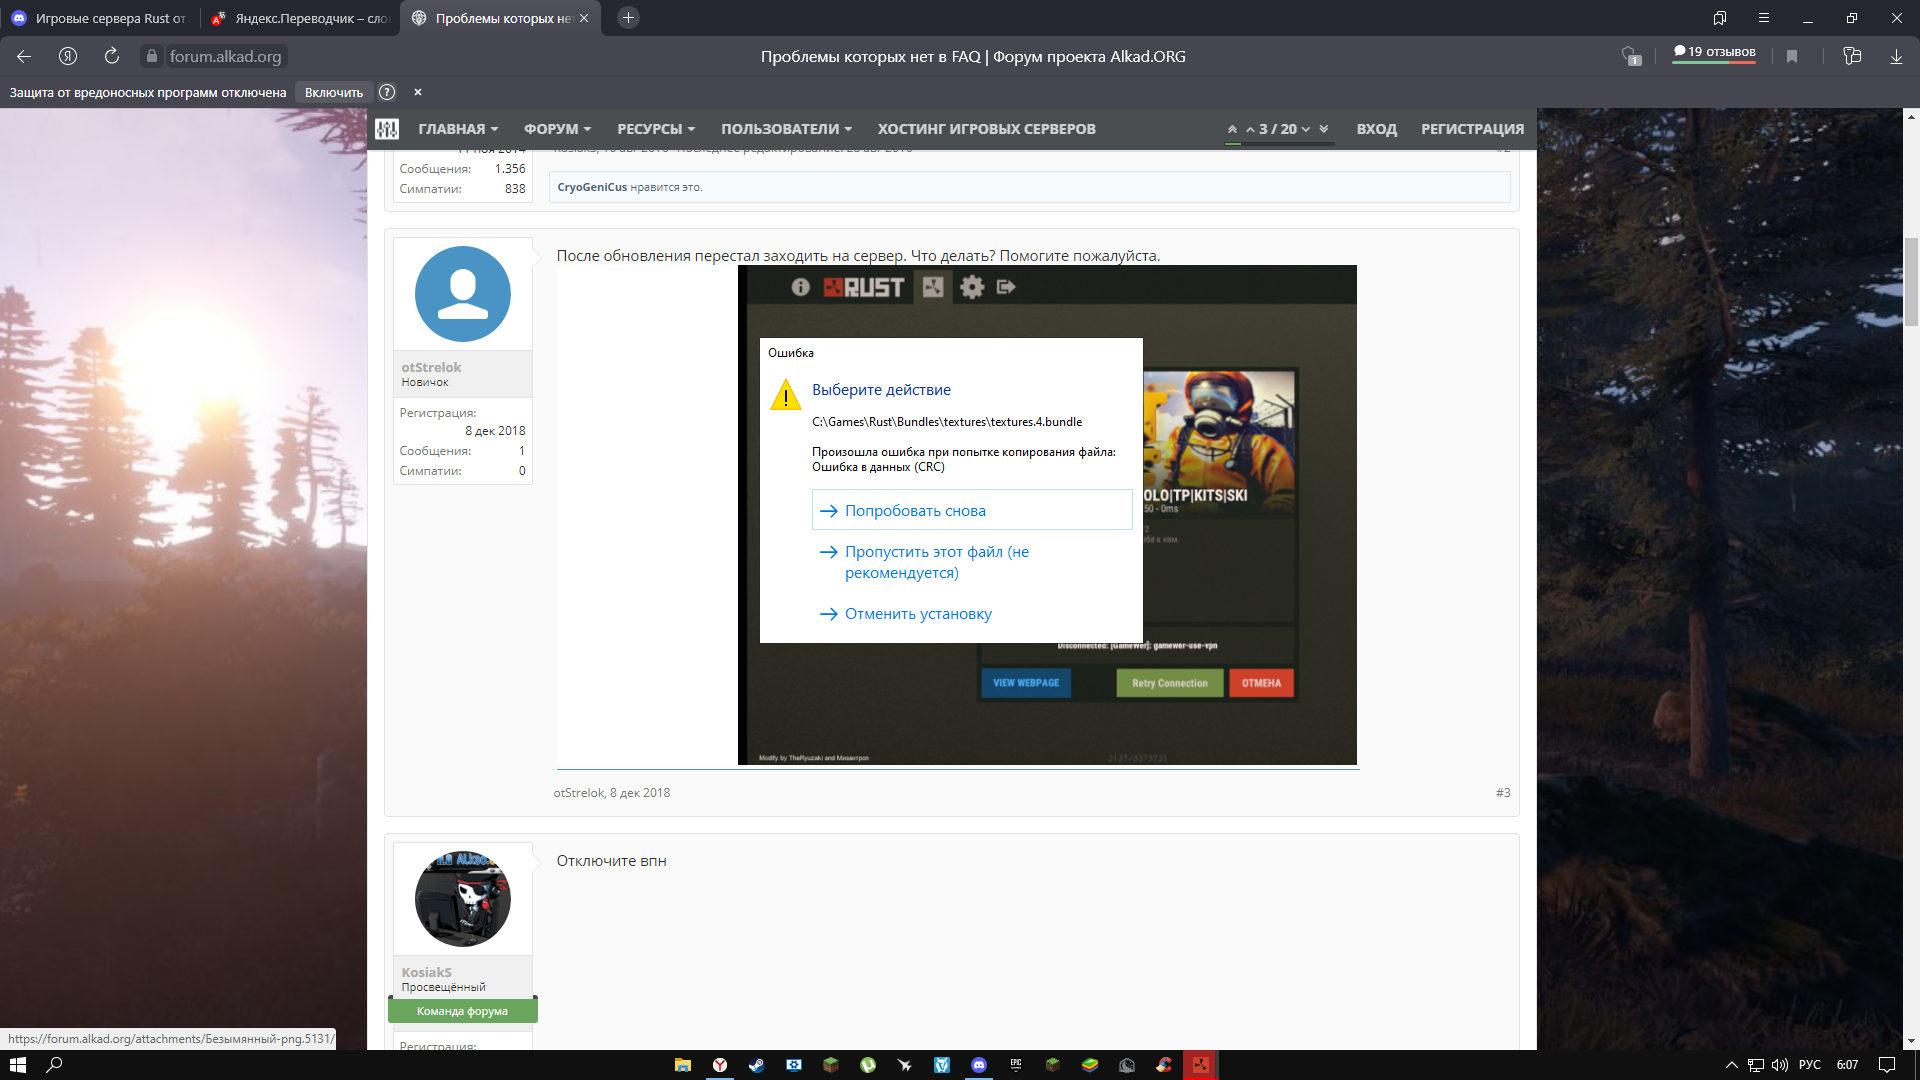Jump to first post double-arrow icon
Screen dimensions: 1920x1080
click(1232, 129)
